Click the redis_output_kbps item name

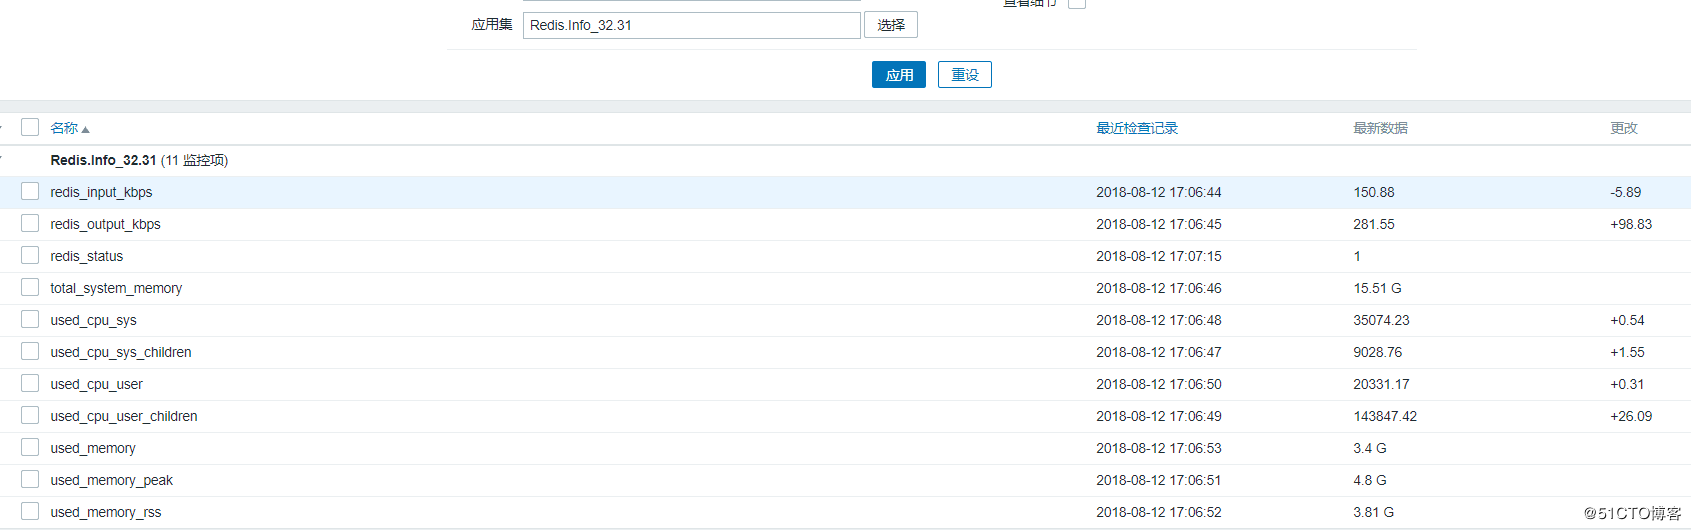[x=105, y=224]
